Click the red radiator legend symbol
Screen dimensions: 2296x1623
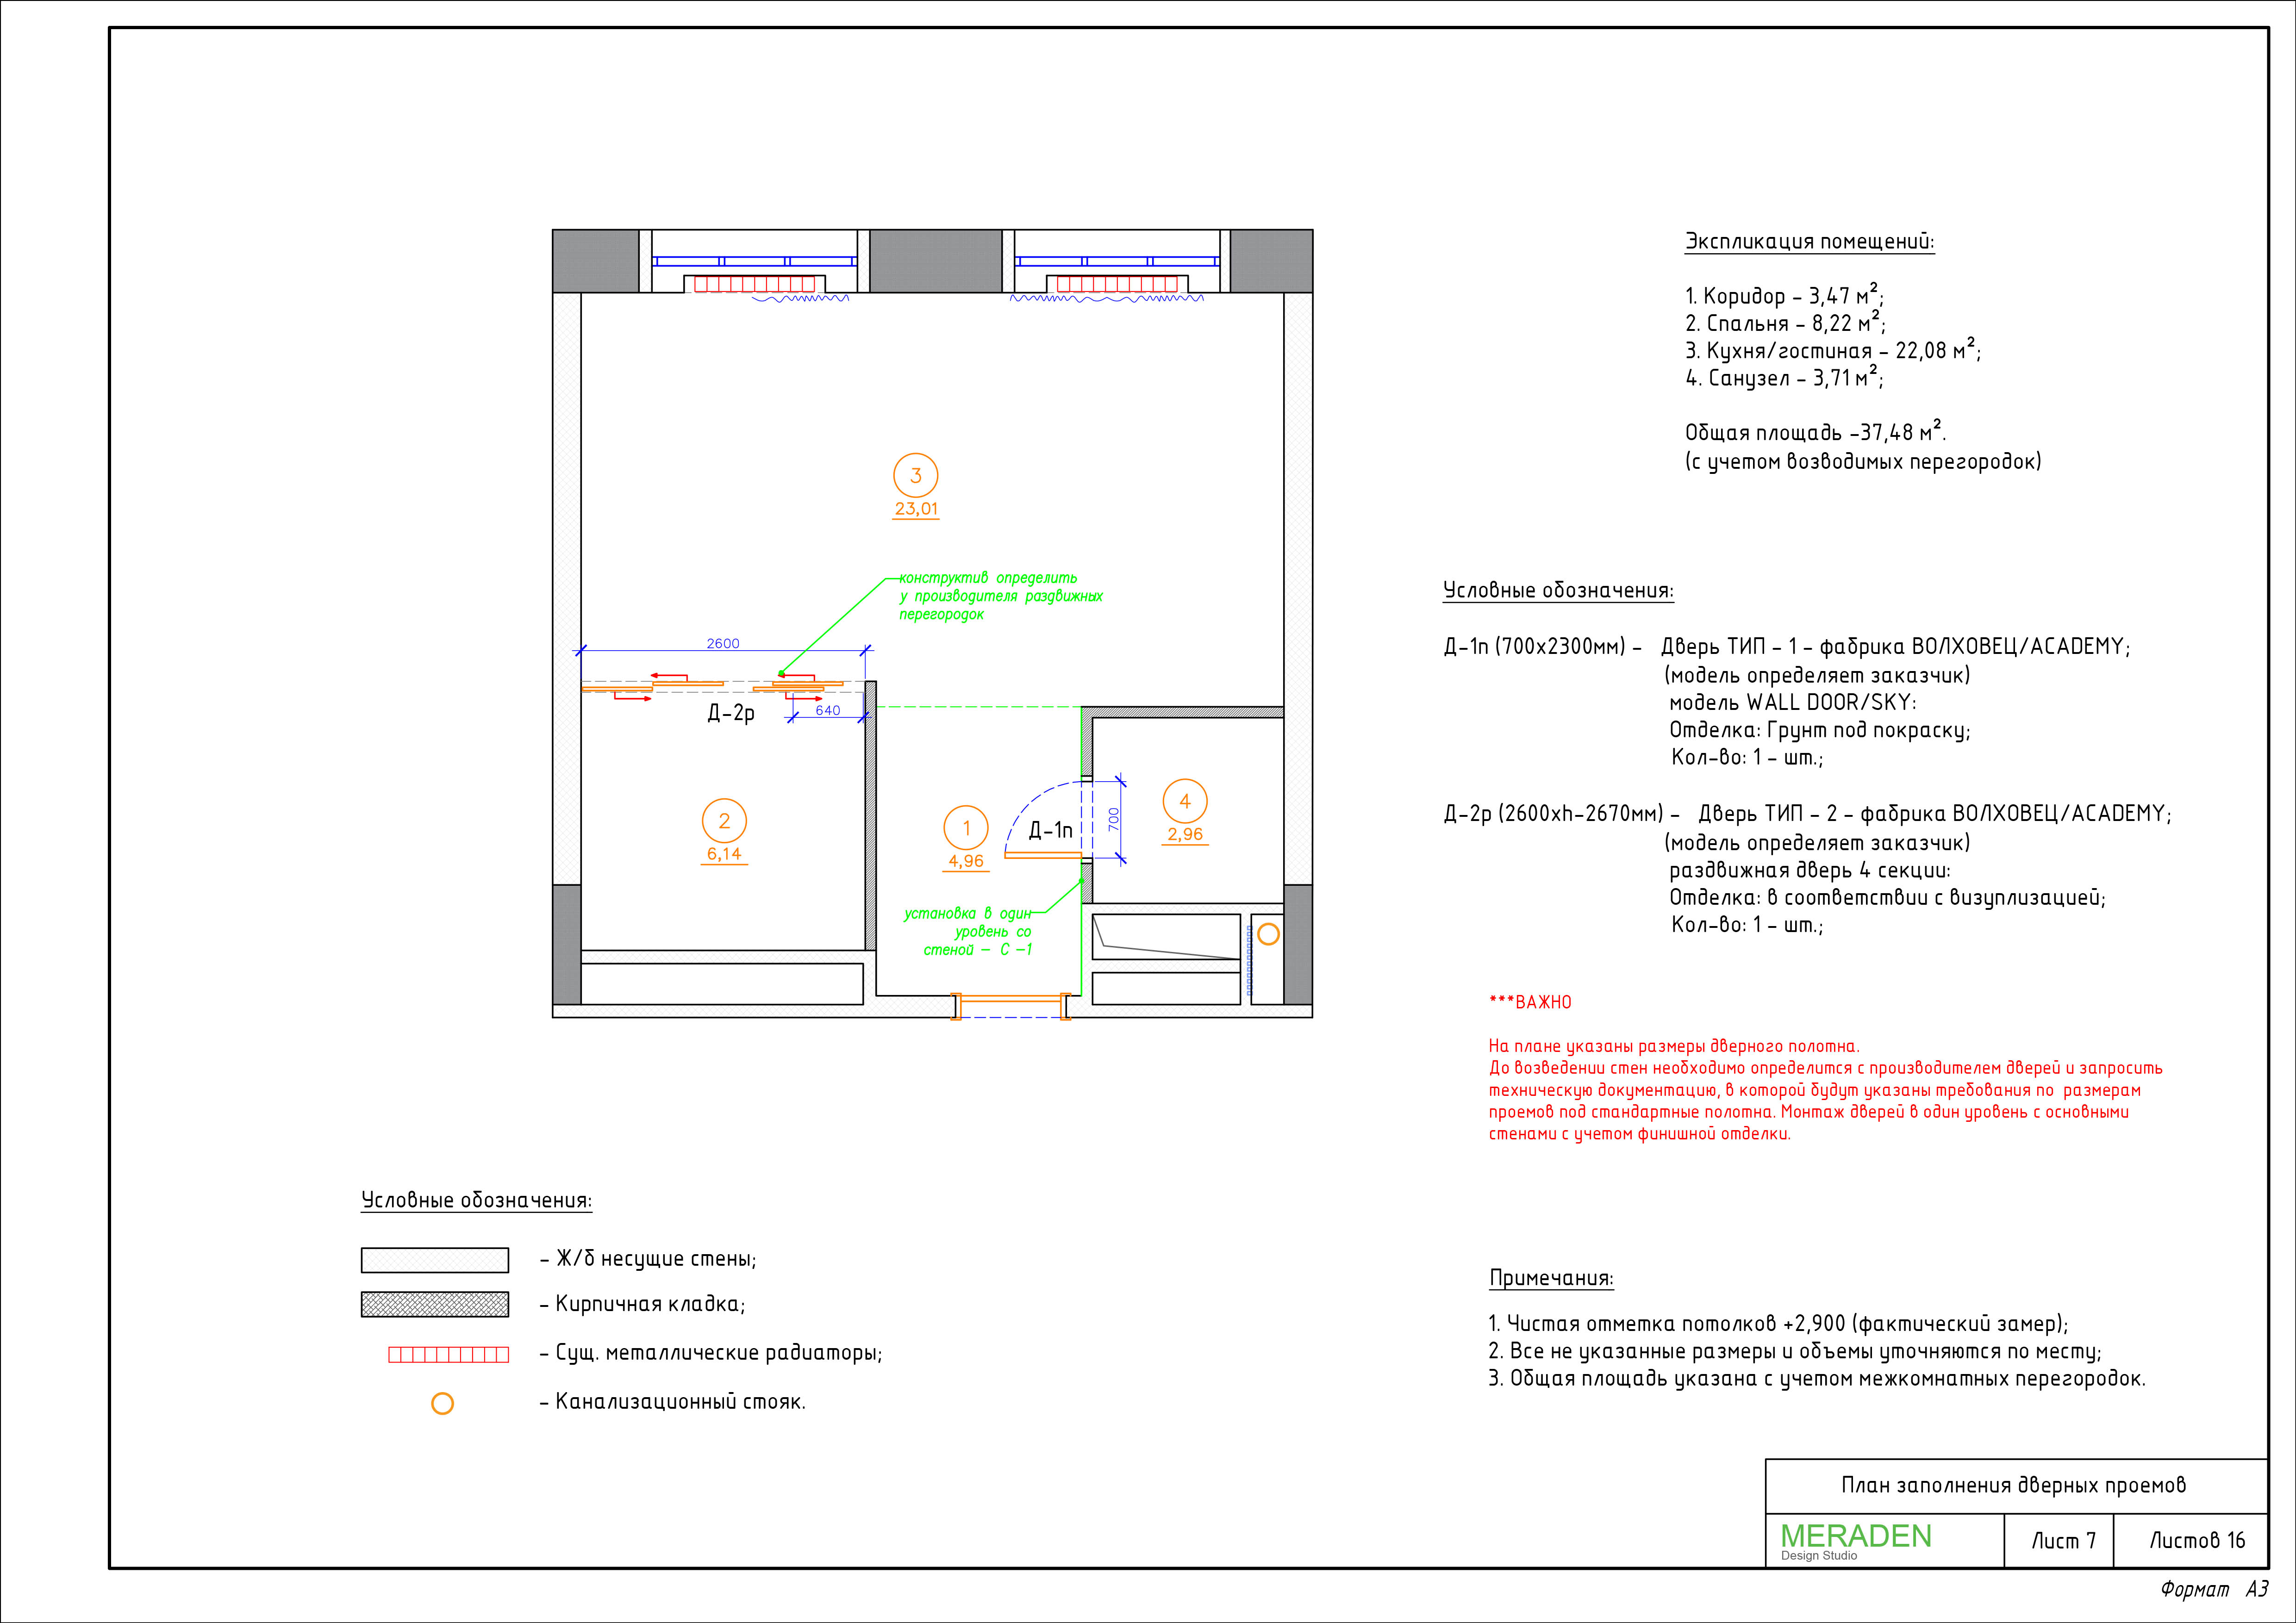pos(448,1354)
